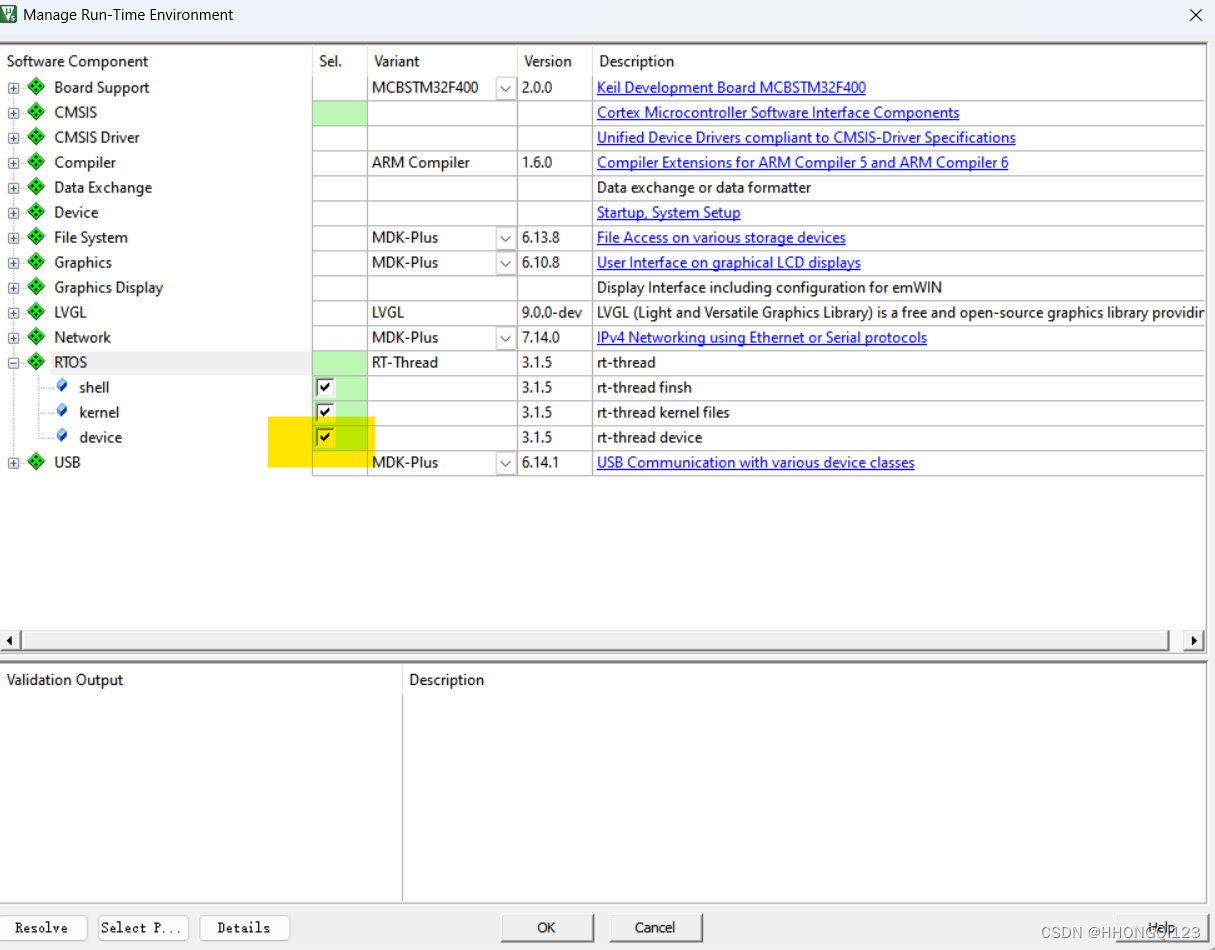Open Startup, System Setup link

tap(668, 213)
